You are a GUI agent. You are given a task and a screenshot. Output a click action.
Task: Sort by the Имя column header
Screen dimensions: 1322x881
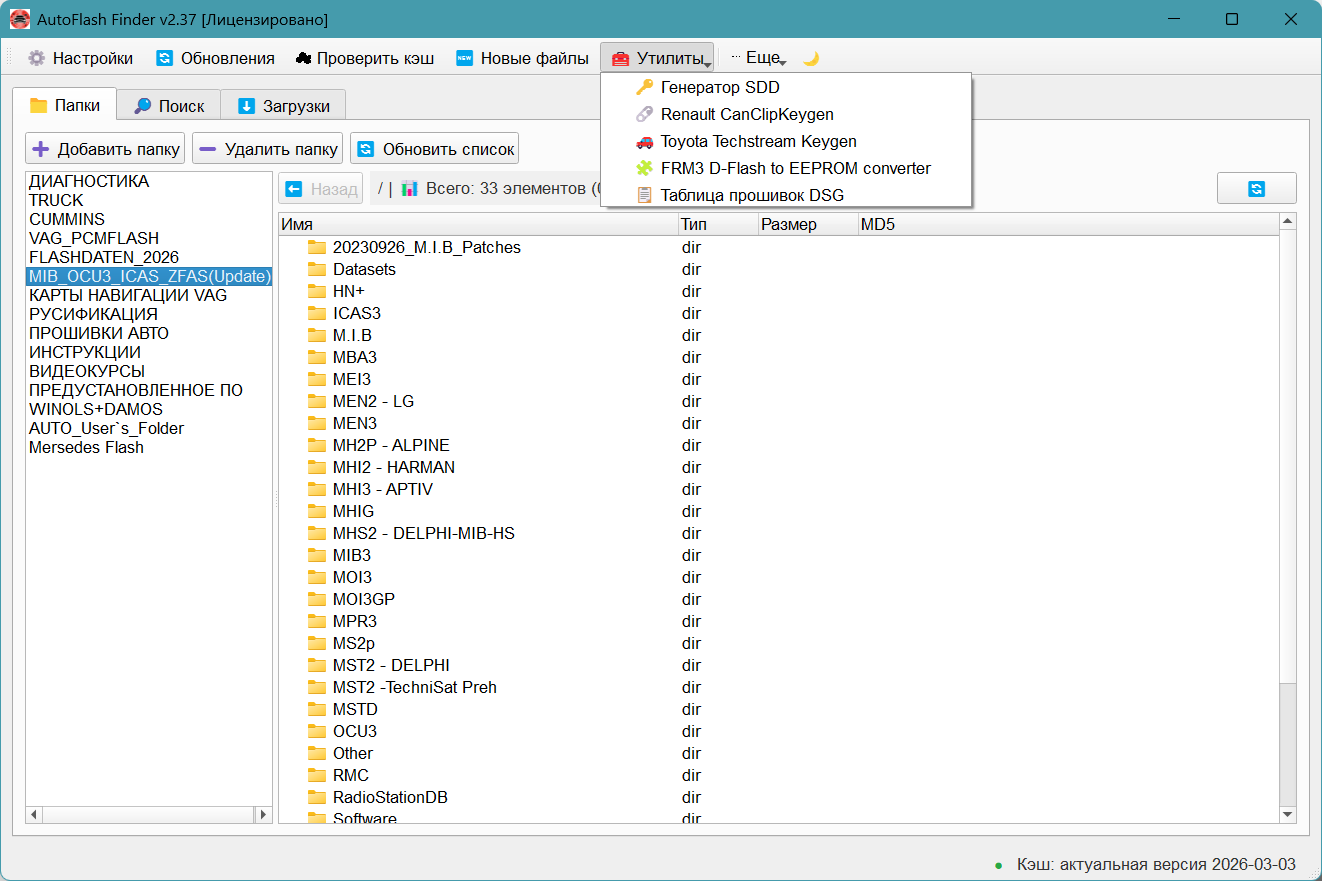(x=478, y=224)
